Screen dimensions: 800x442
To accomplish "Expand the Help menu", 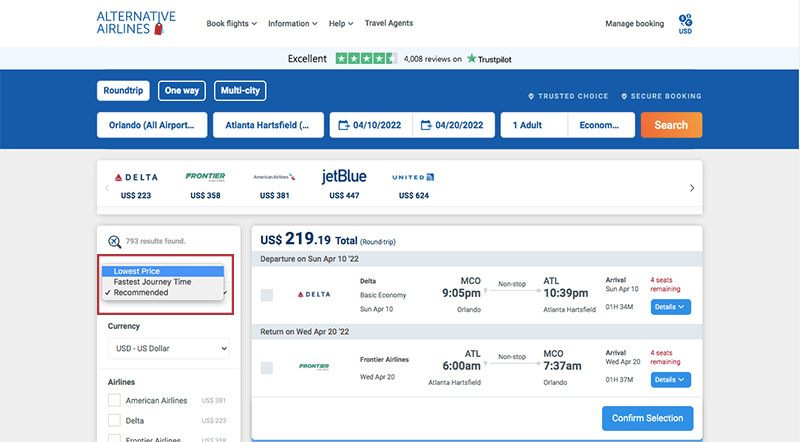I will pyautogui.click(x=341, y=23).
